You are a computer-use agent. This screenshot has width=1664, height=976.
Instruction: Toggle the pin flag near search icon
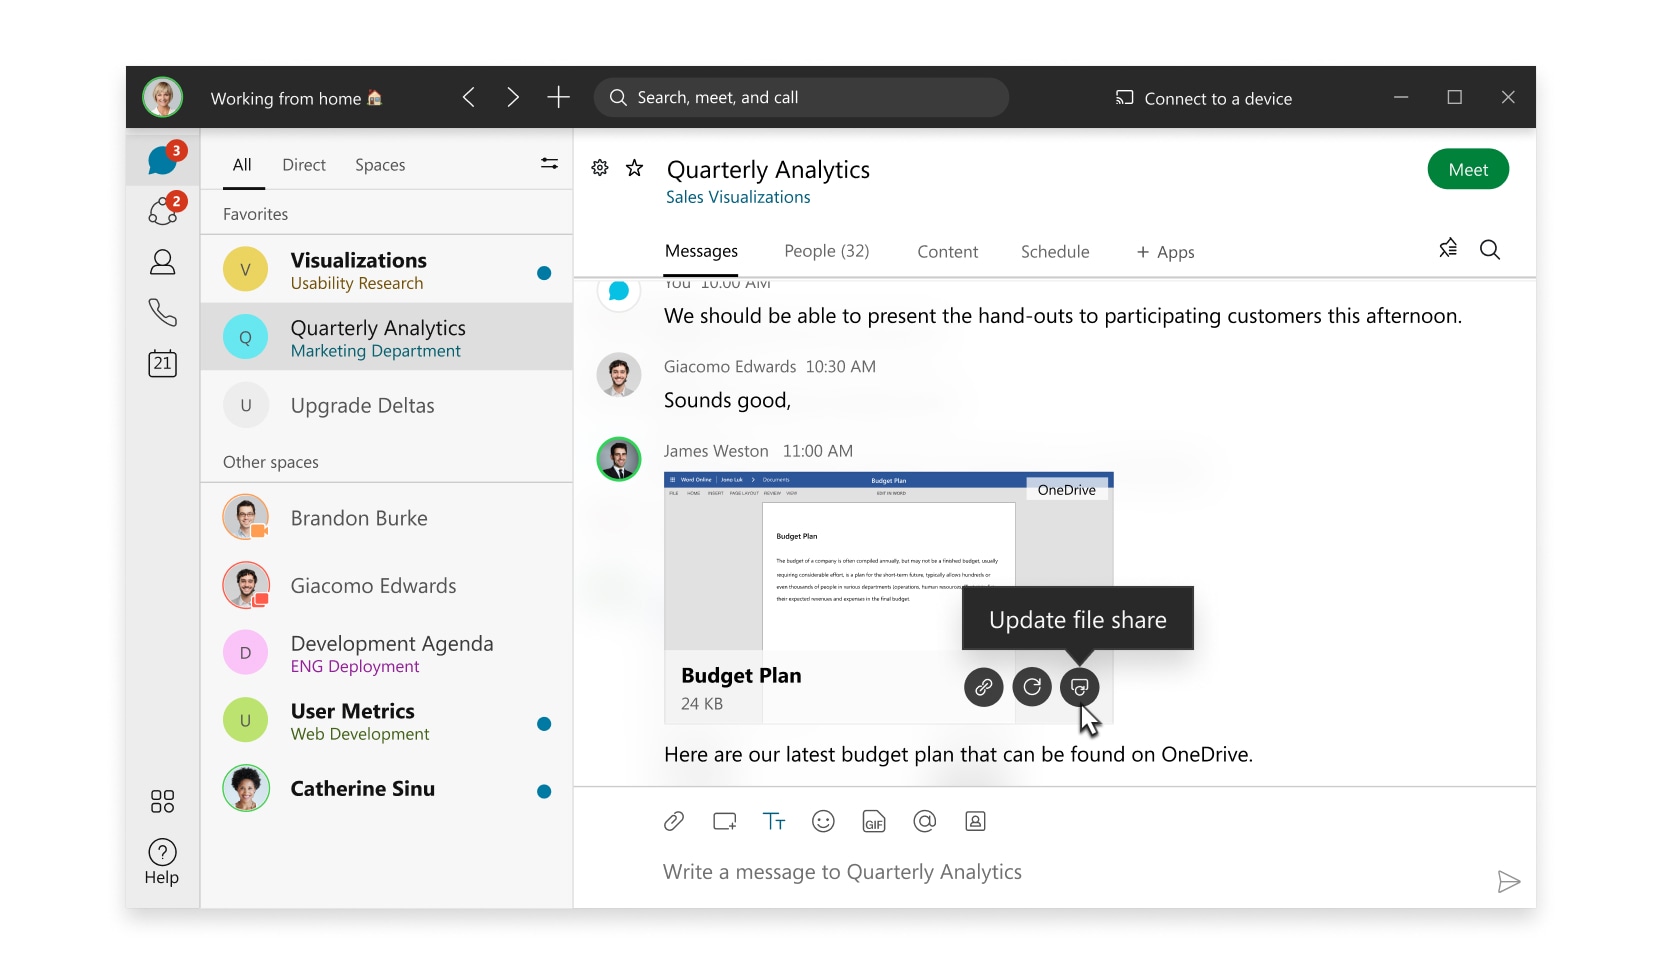pyautogui.click(x=1447, y=248)
